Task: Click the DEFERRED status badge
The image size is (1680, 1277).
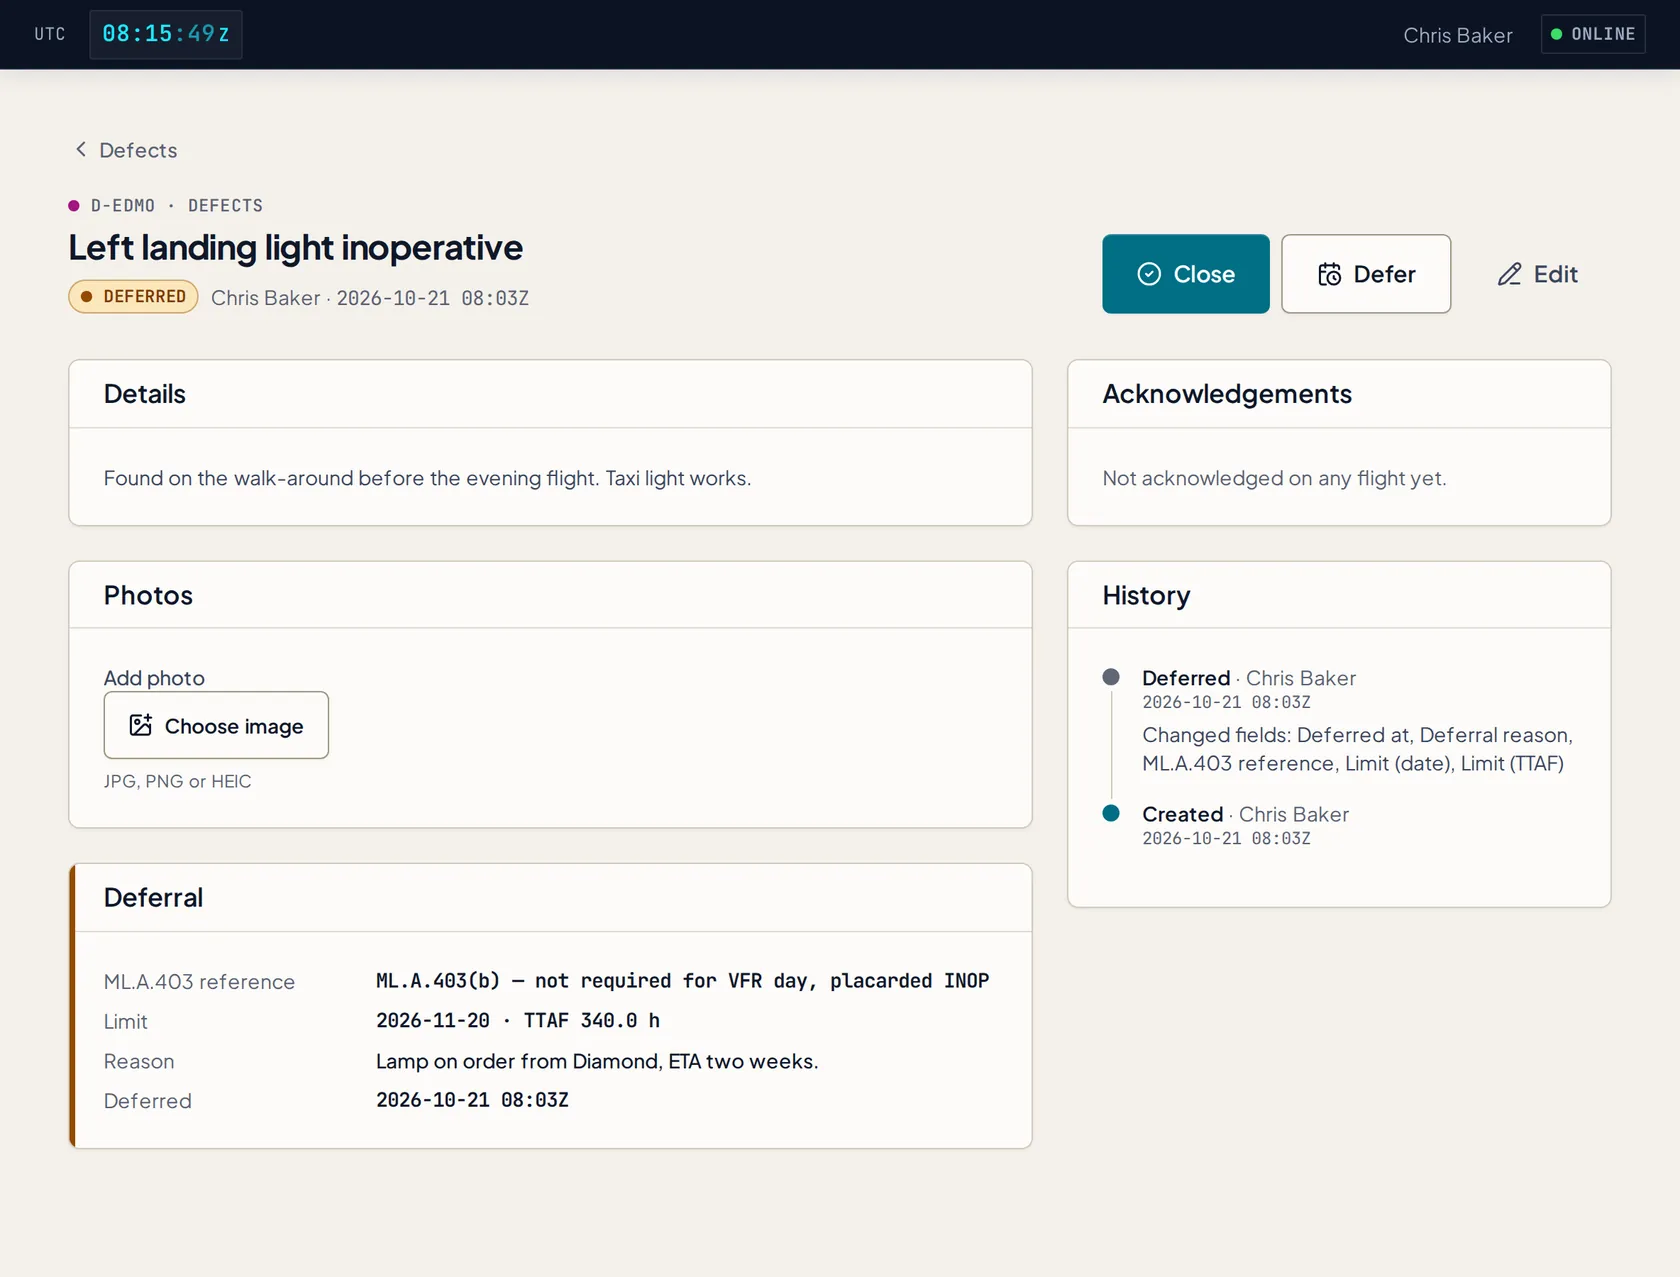Action: click(133, 296)
